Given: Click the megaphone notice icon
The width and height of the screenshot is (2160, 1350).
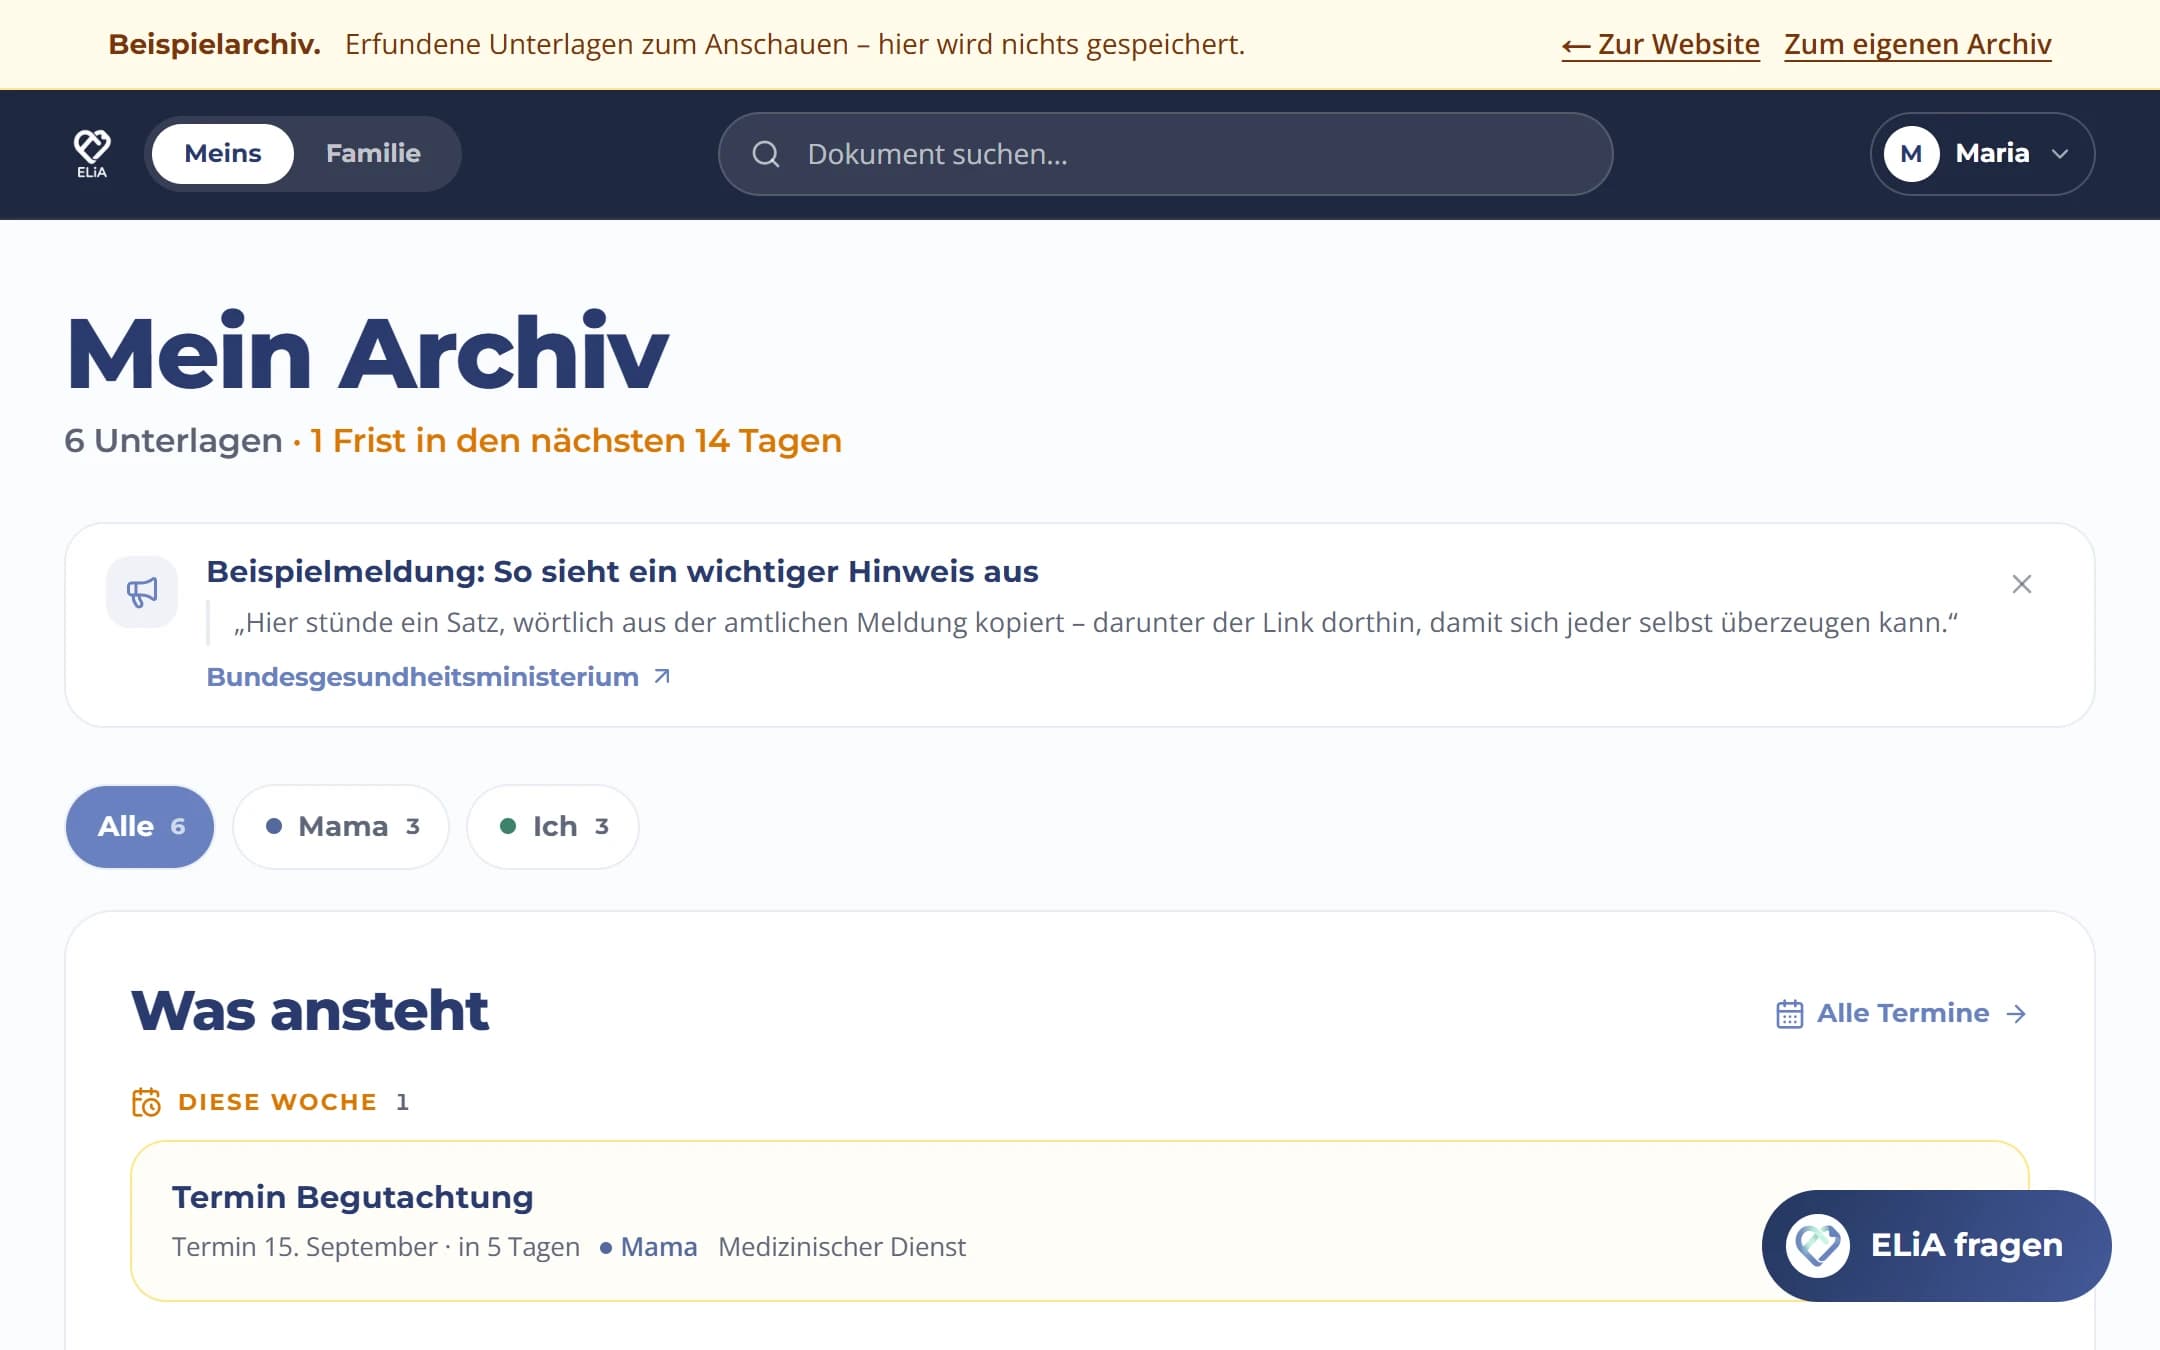Looking at the screenshot, I should click(142, 592).
